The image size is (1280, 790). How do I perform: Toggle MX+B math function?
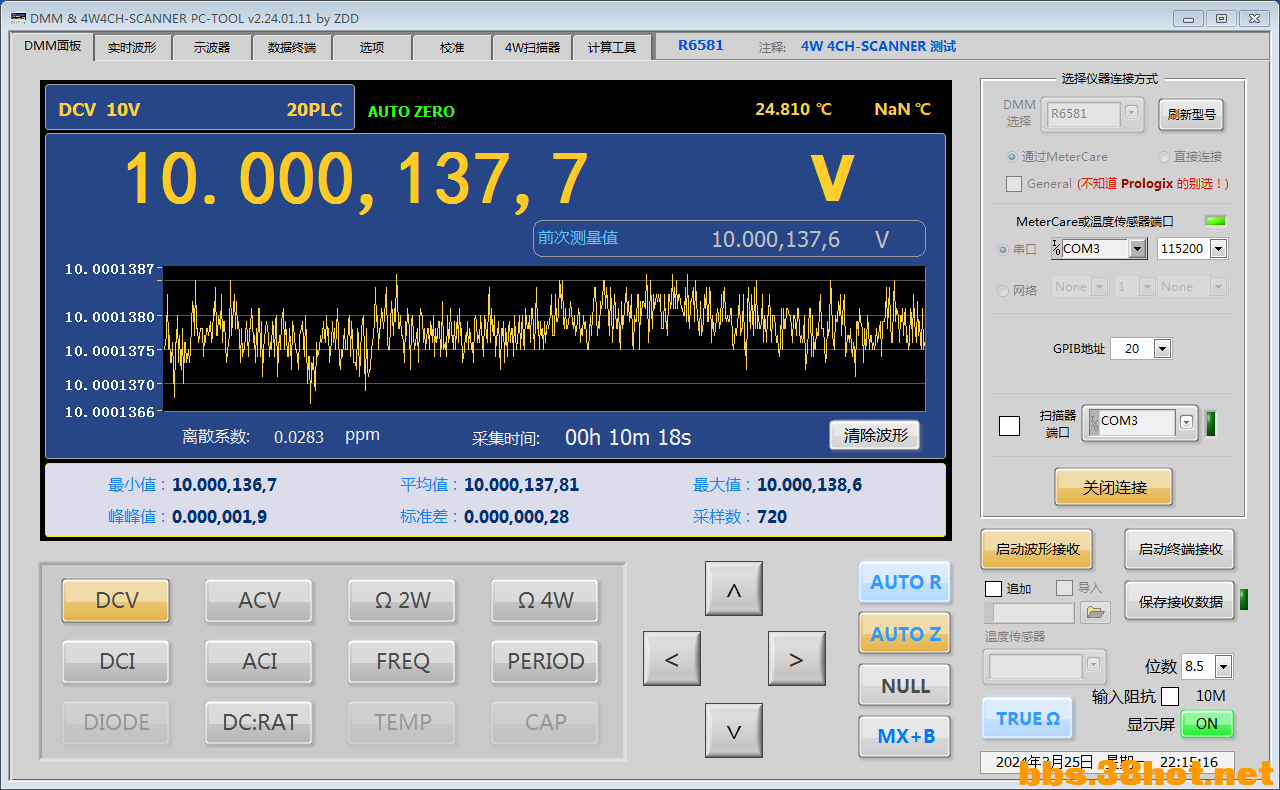click(905, 737)
